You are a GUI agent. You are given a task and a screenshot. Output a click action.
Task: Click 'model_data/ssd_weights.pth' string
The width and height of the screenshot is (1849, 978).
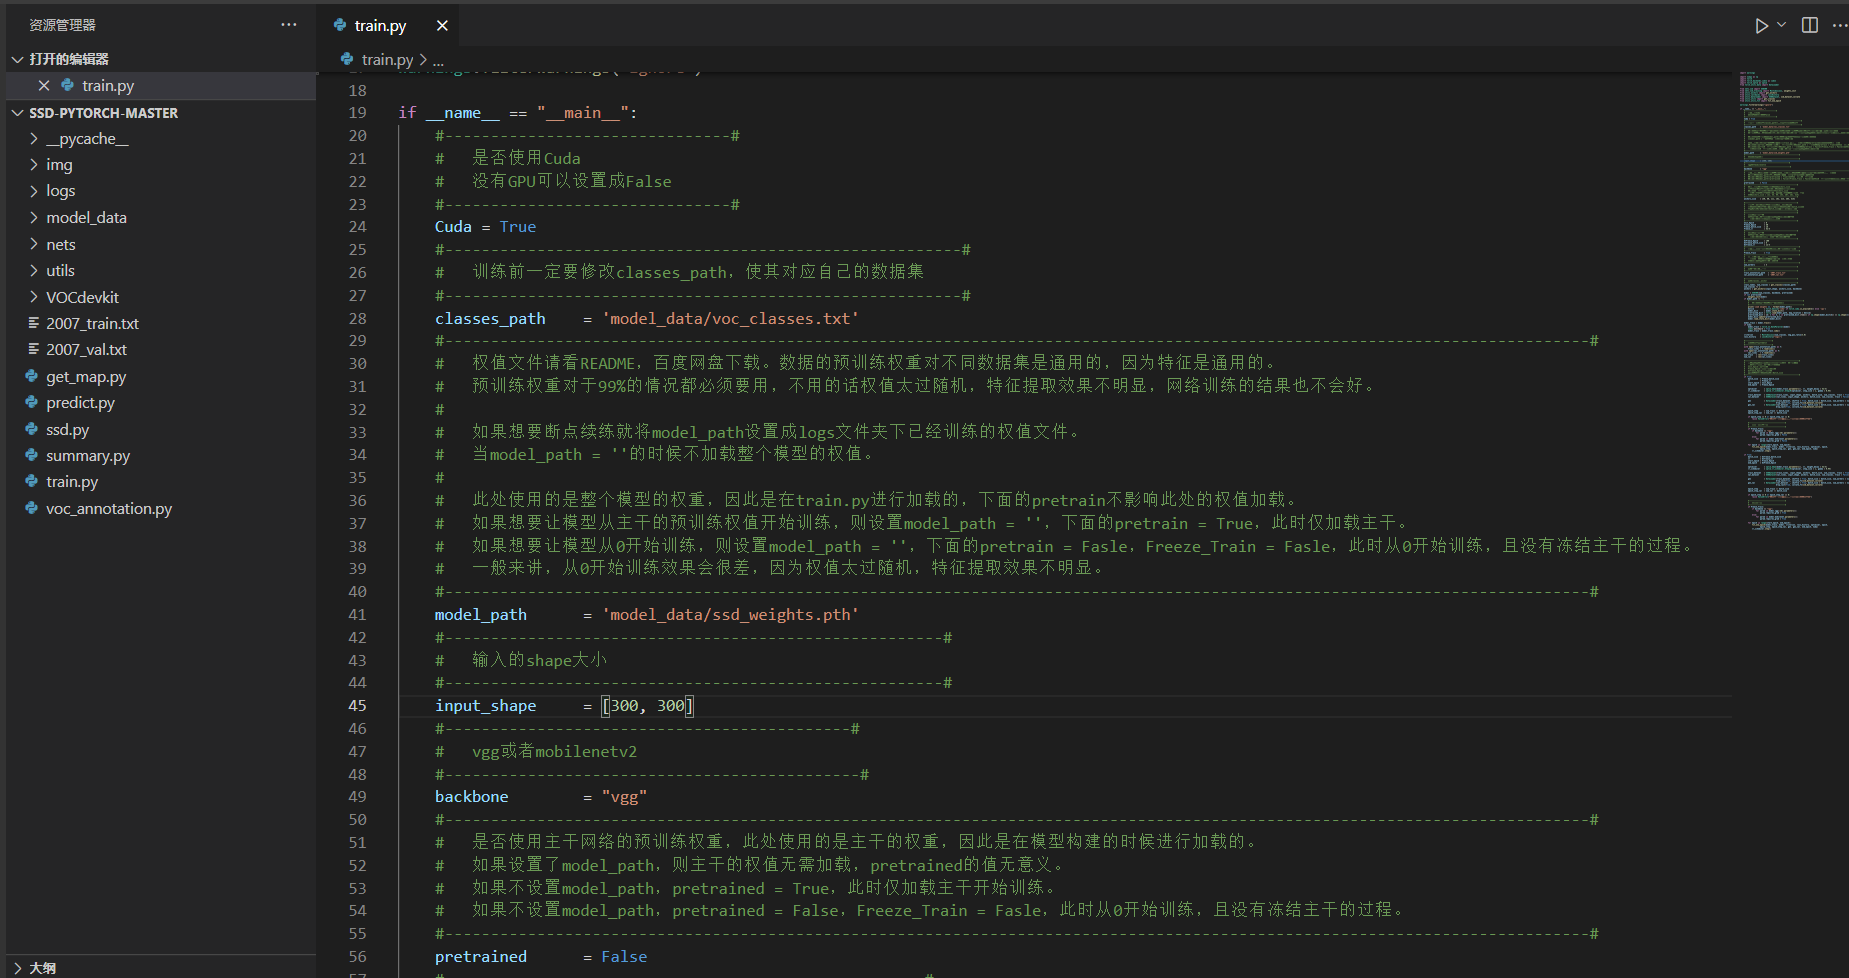click(x=730, y=615)
